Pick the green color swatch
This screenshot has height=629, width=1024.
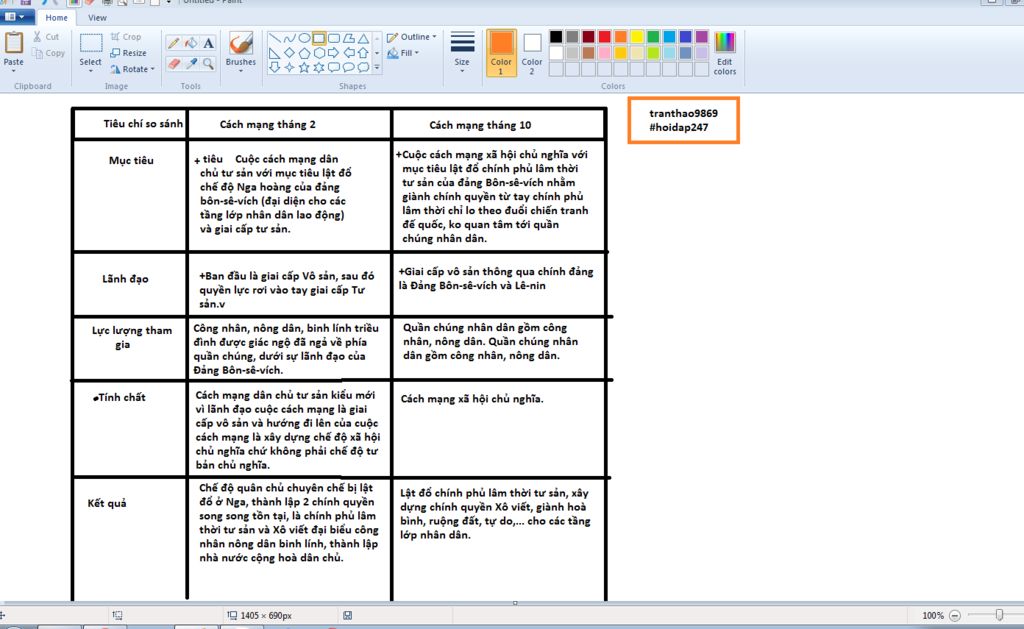pos(653,37)
